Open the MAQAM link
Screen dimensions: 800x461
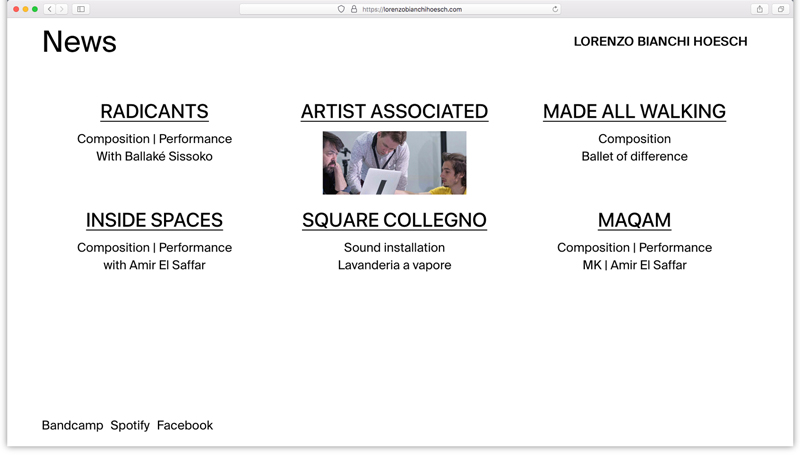click(x=634, y=220)
